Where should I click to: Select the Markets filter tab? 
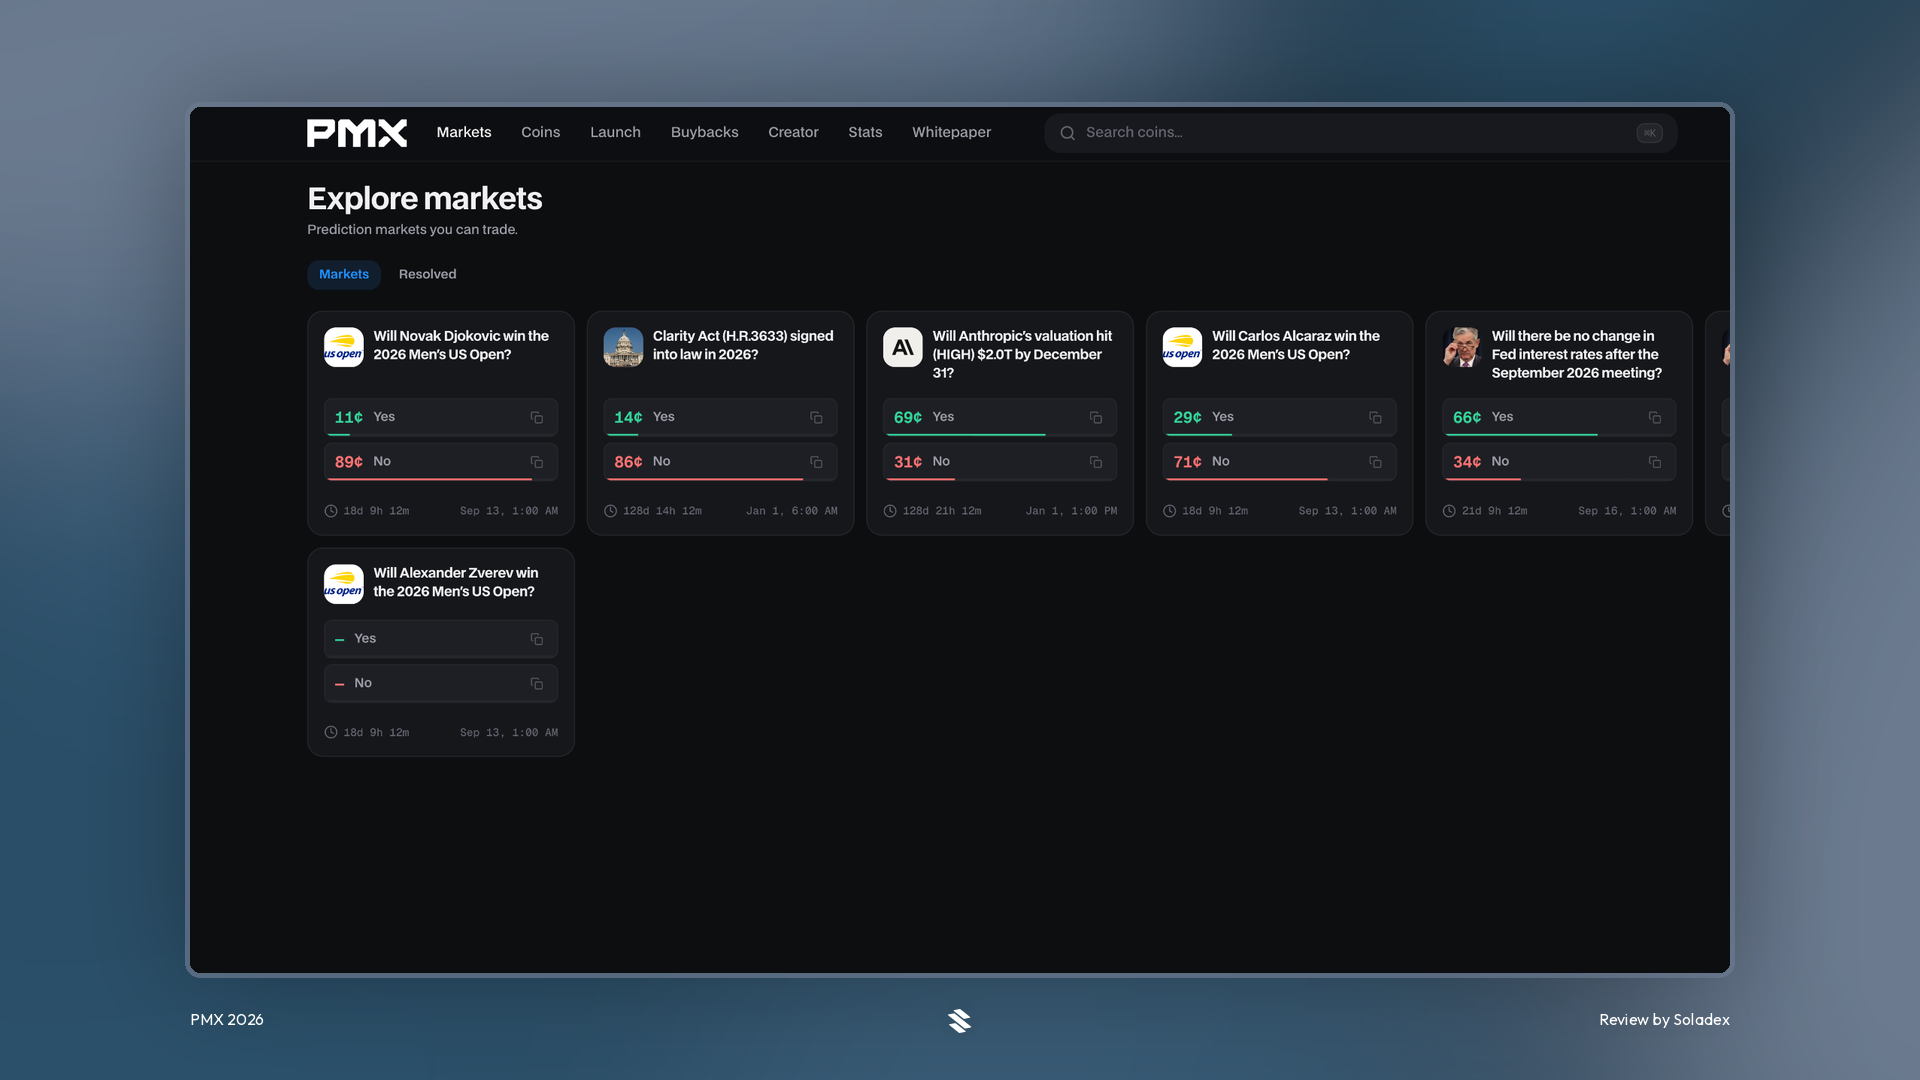coord(344,274)
